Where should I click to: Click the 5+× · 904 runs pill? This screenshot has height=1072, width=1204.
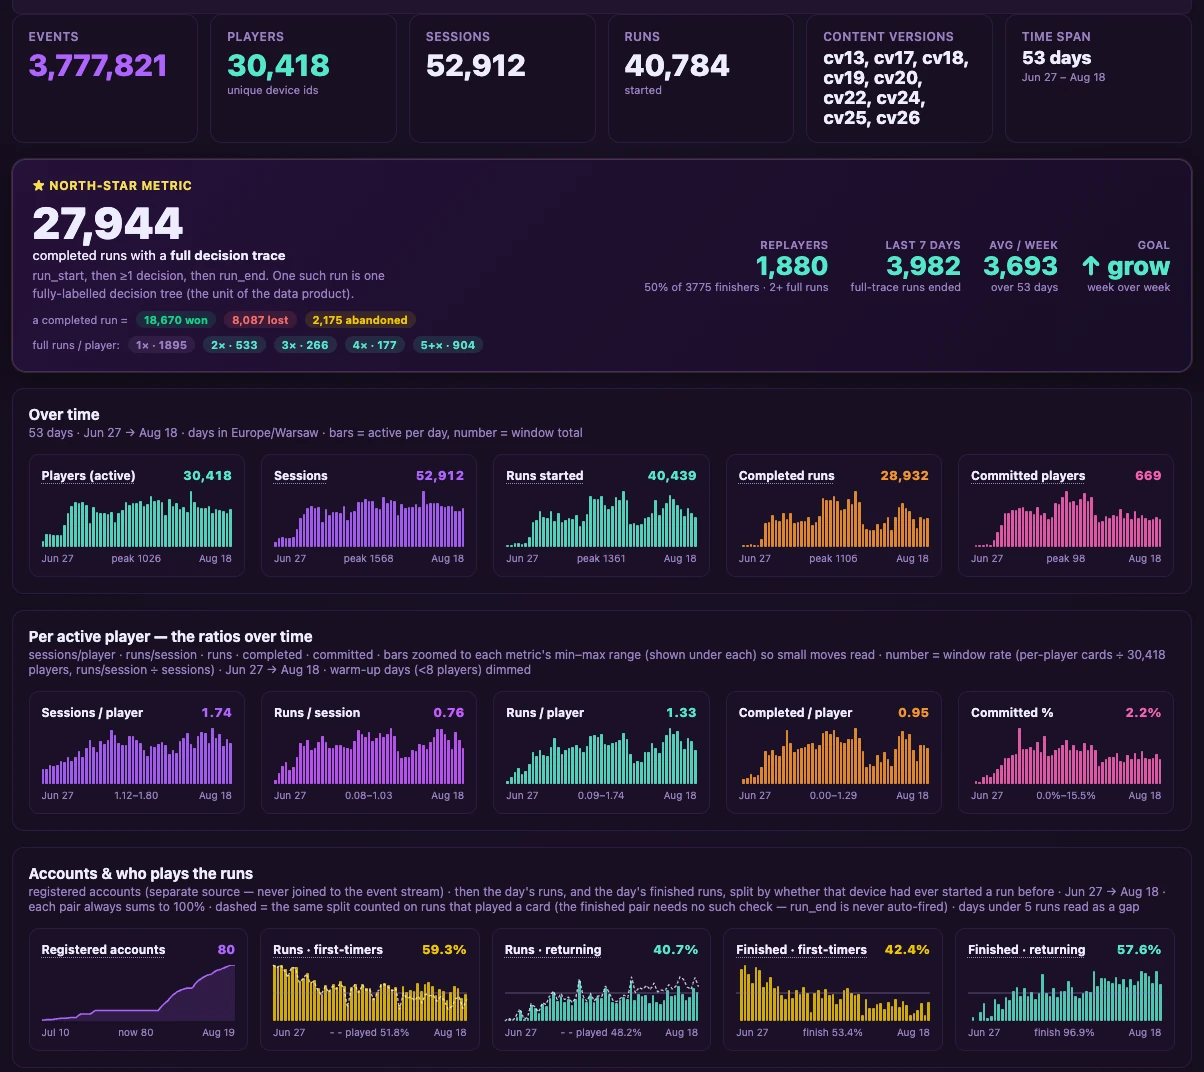point(448,345)
